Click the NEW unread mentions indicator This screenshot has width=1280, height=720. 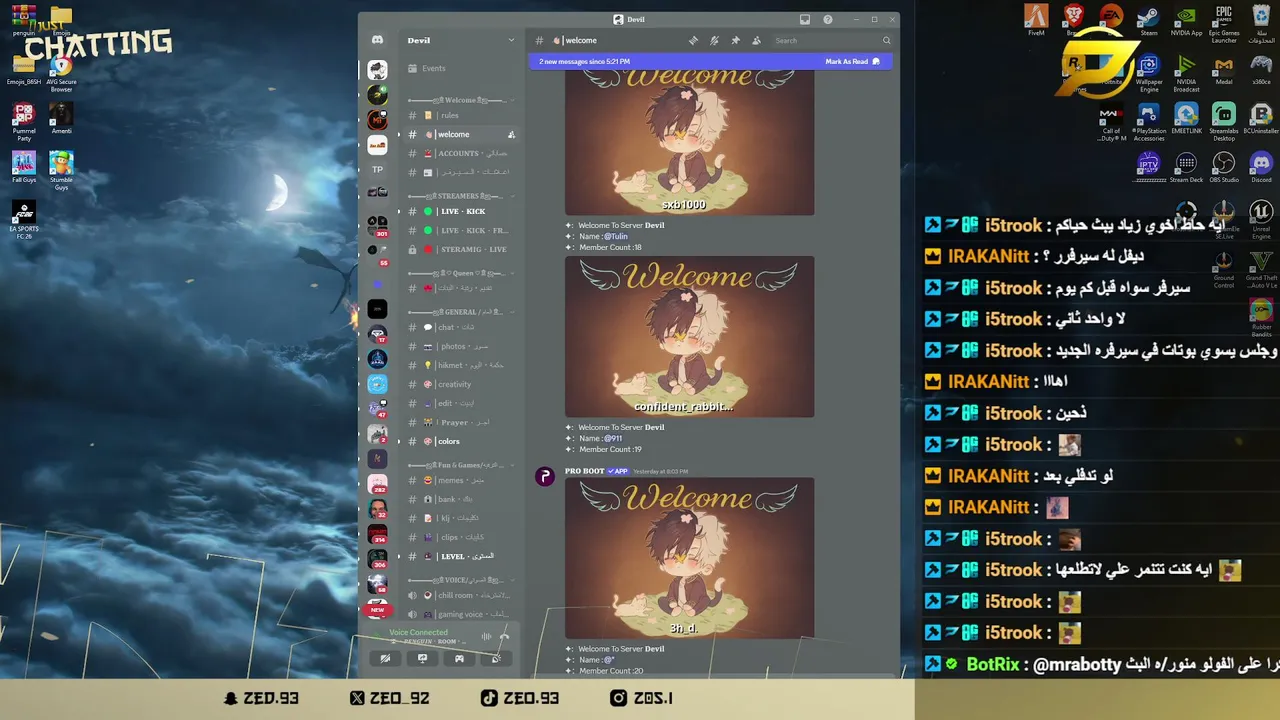[377, 609]
